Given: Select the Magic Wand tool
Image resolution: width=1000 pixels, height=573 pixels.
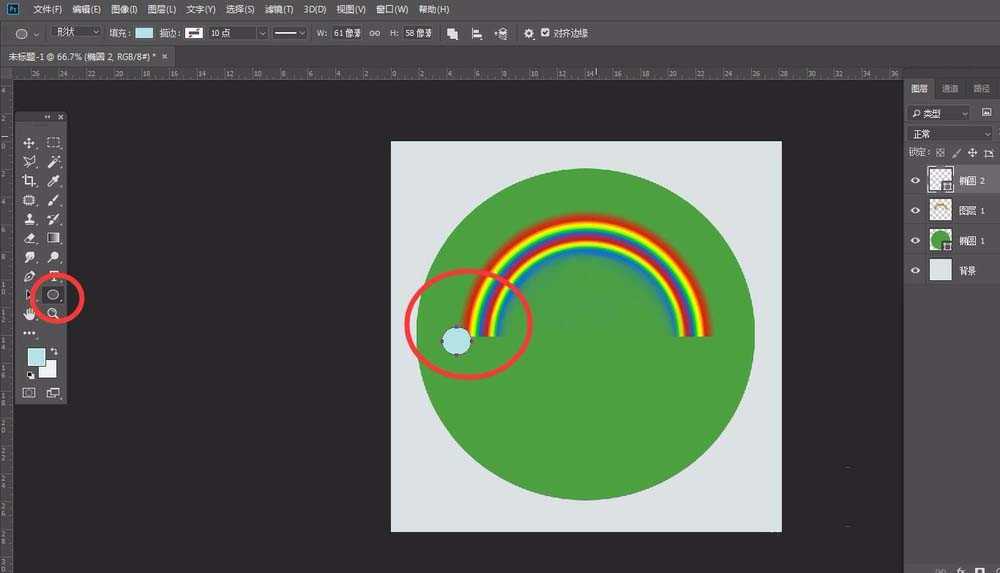Looking at the screenshot, I should tap(54, 162).
